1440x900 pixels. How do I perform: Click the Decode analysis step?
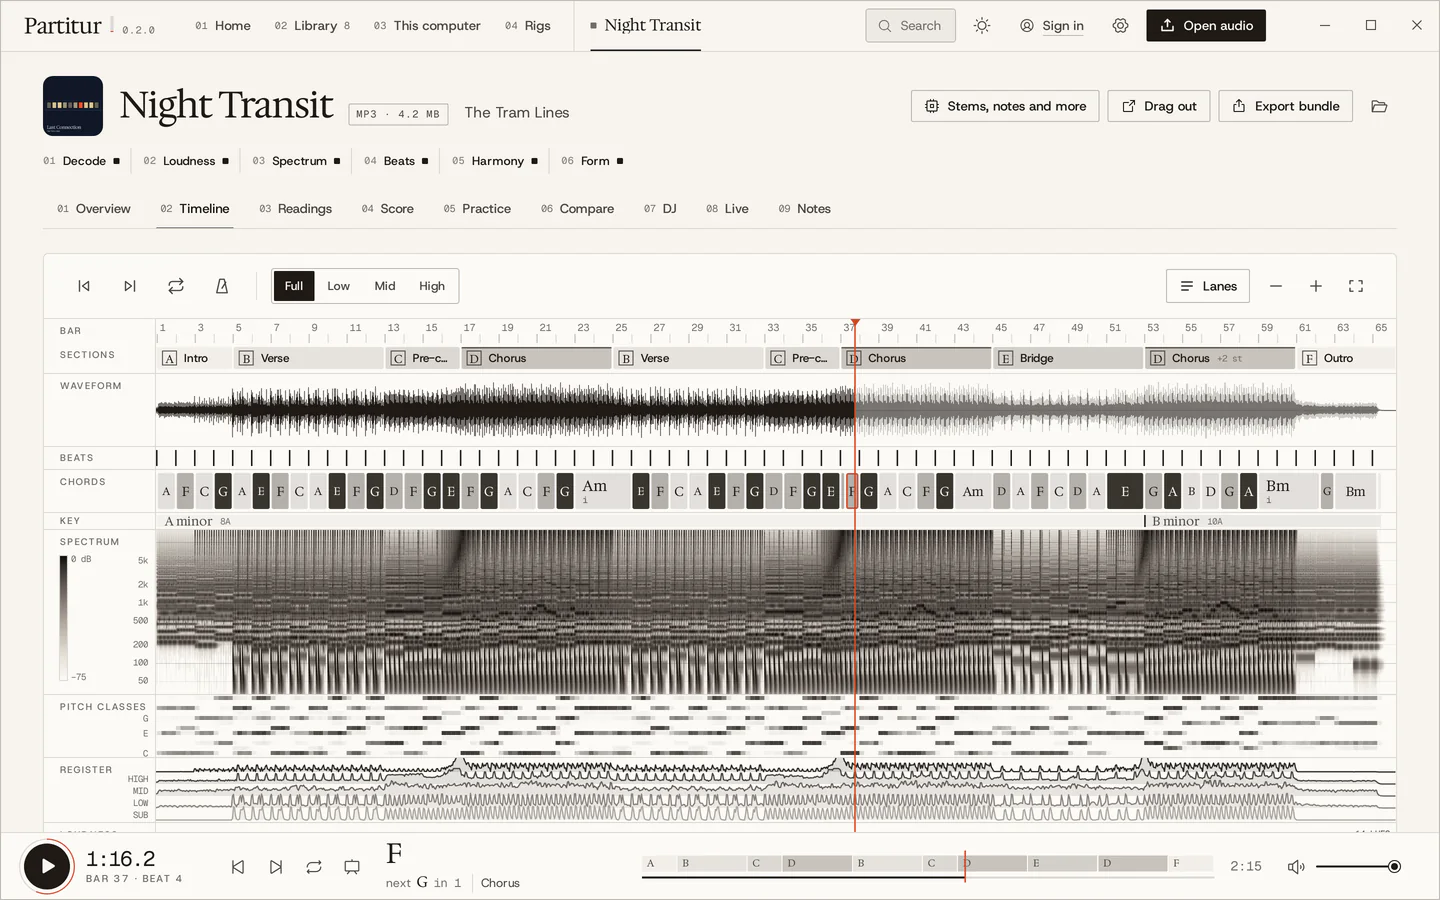[82, 161]
